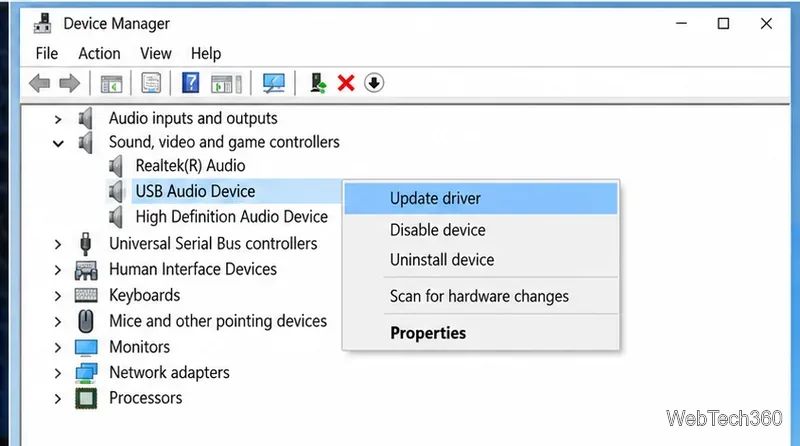Select Processors category label
Screen dimensions: 800x446
pos(145,398)
